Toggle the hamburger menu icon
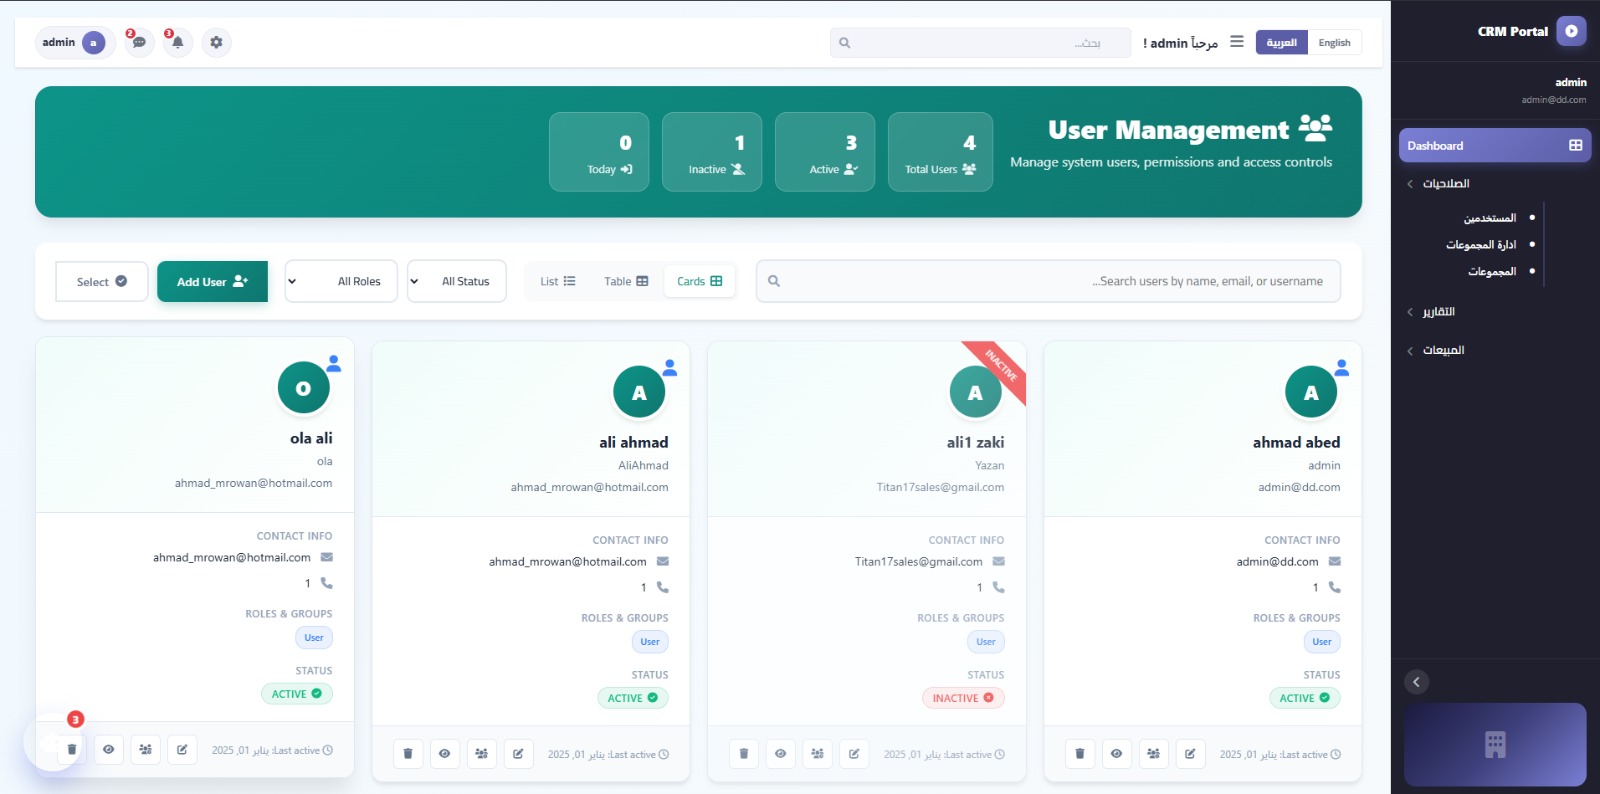 (1237, 42)
